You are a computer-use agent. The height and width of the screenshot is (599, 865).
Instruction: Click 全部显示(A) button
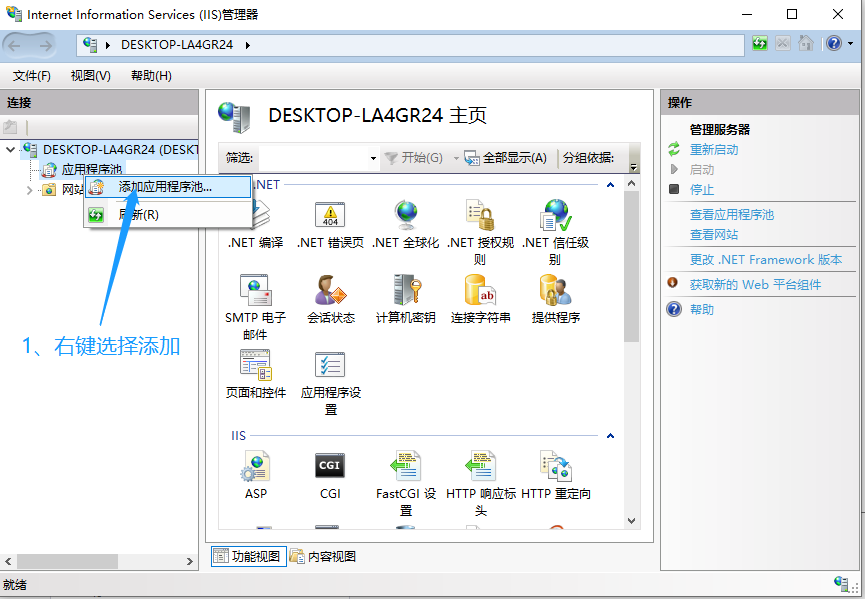click(505, 158)
